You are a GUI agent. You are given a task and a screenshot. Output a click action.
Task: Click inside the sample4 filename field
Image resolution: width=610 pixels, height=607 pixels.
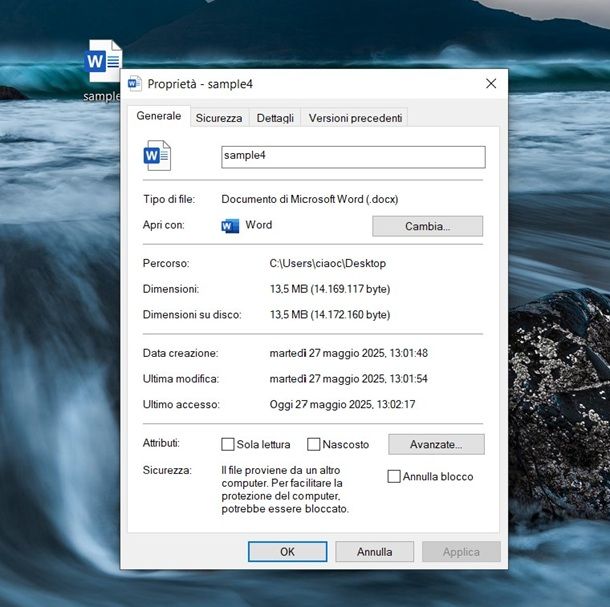pyautogui.click(x=352, y=157)
